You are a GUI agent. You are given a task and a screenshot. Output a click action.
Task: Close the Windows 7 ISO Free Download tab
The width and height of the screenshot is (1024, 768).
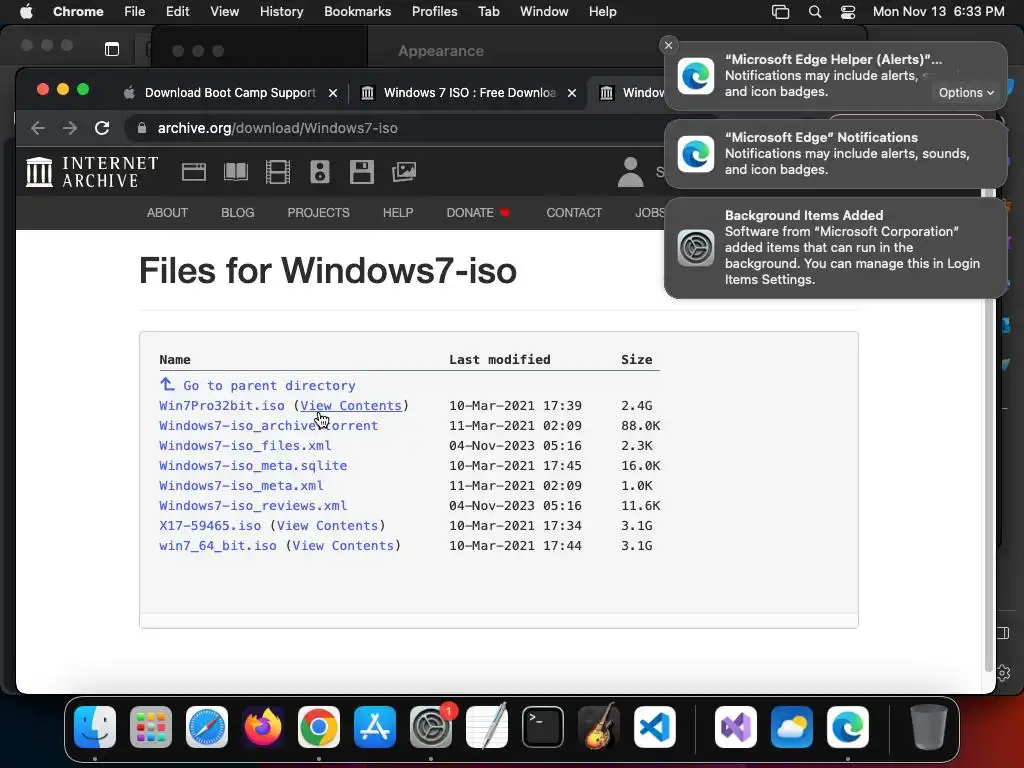point(572,93)
